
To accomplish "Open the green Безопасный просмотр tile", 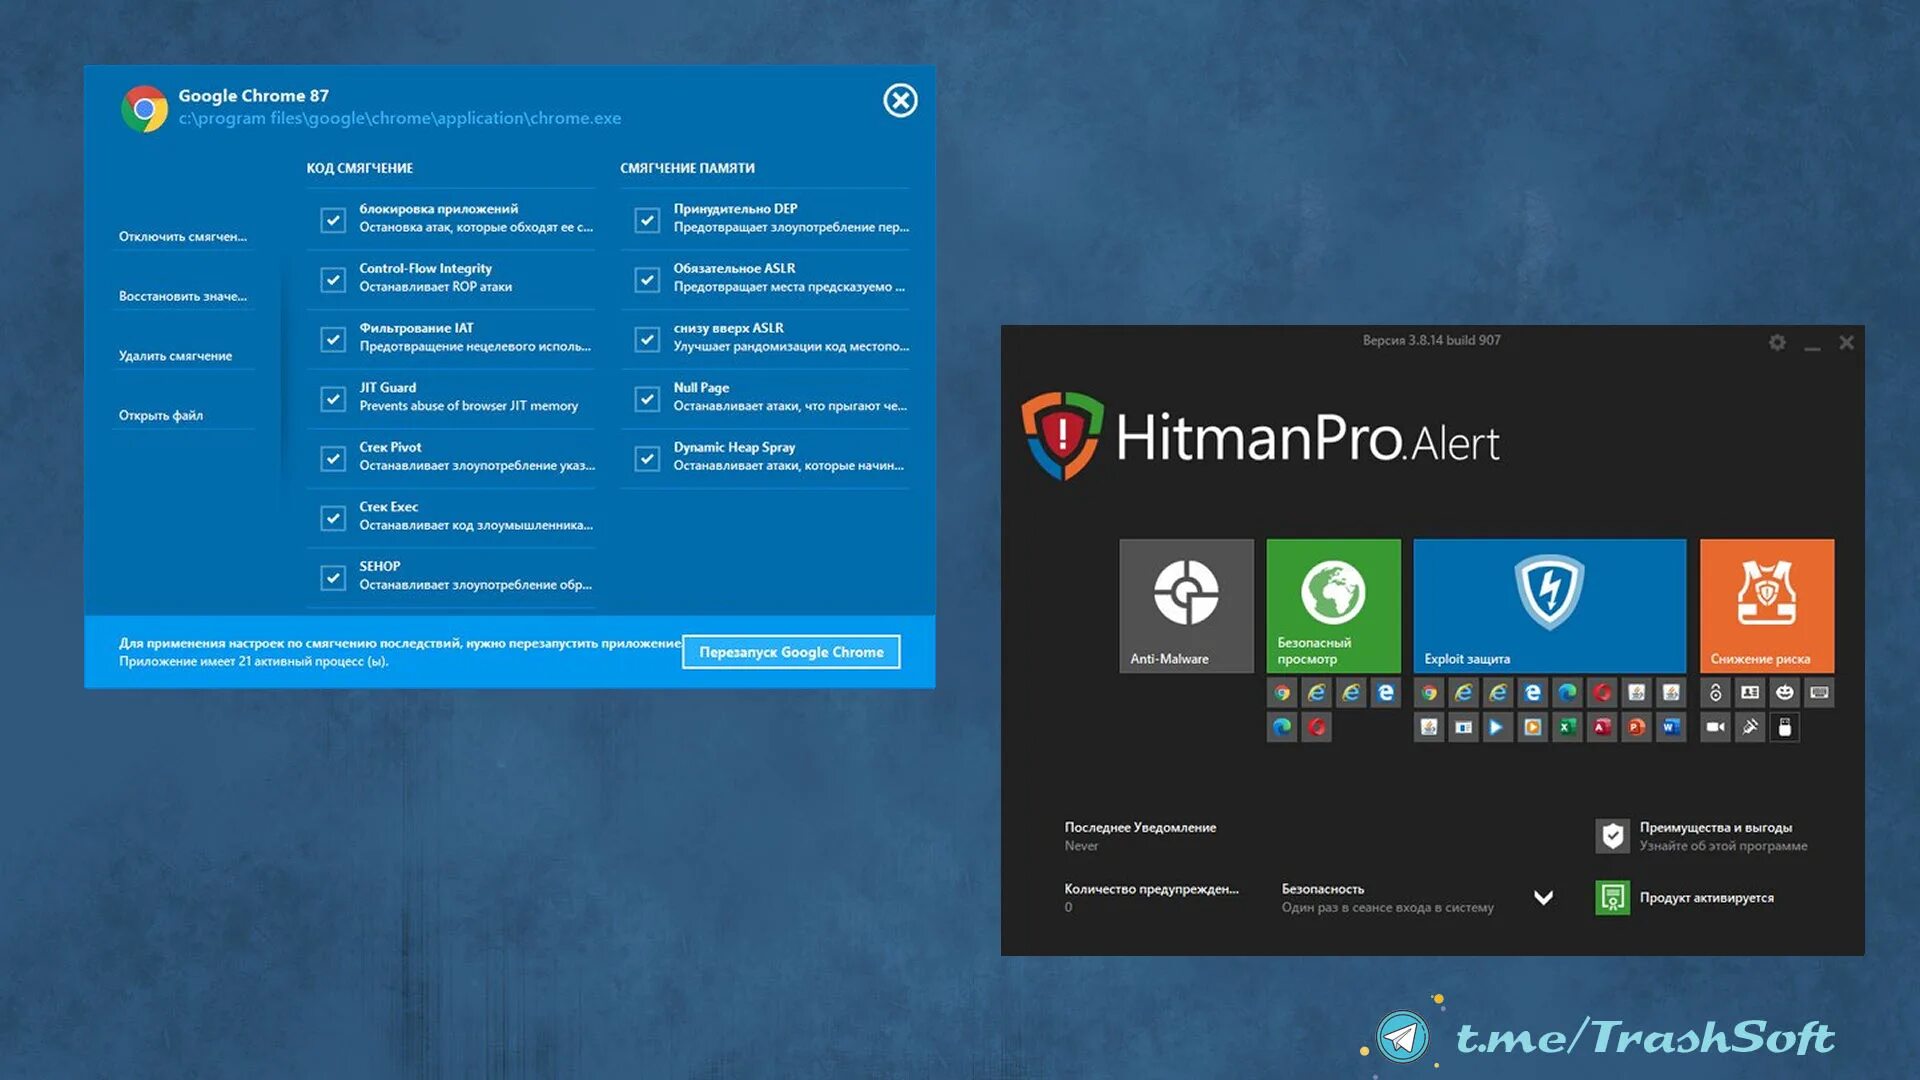I will pyautogui.click(x=1333, y=606).
